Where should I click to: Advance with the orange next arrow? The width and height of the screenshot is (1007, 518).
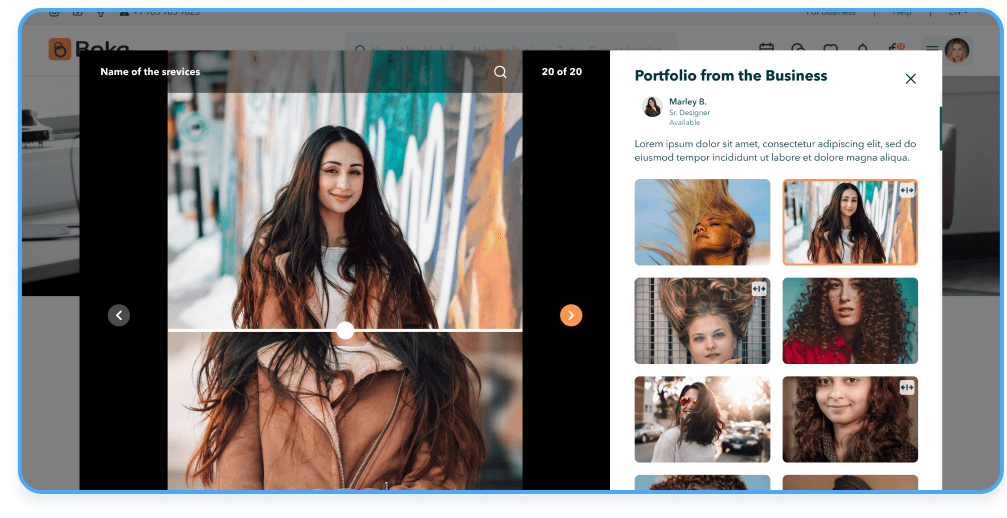coord(571,315)
